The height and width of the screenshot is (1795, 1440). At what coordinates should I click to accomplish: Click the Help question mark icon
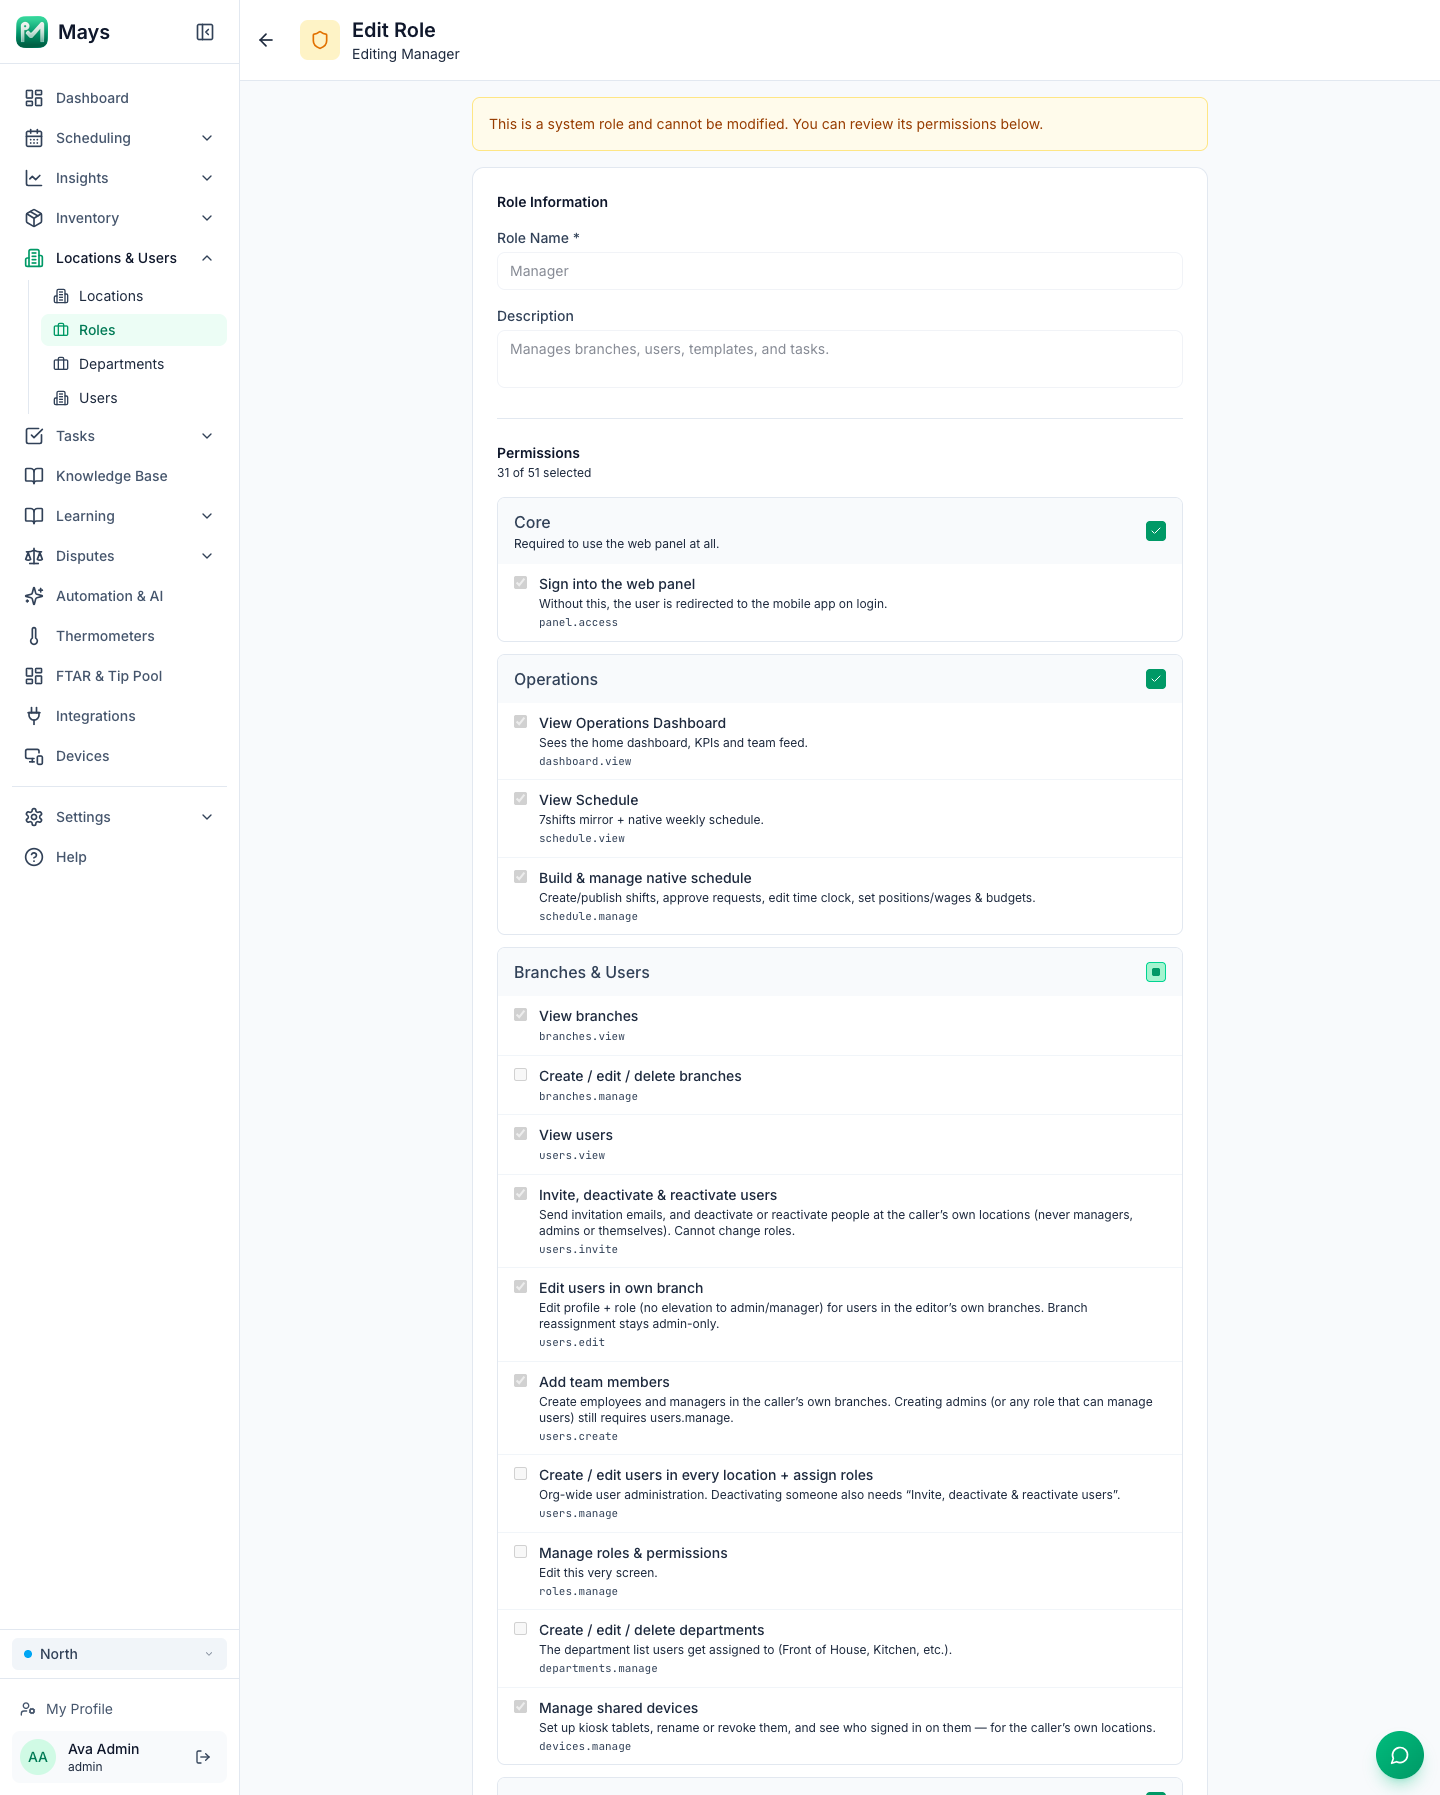click(x=34, y=857)
